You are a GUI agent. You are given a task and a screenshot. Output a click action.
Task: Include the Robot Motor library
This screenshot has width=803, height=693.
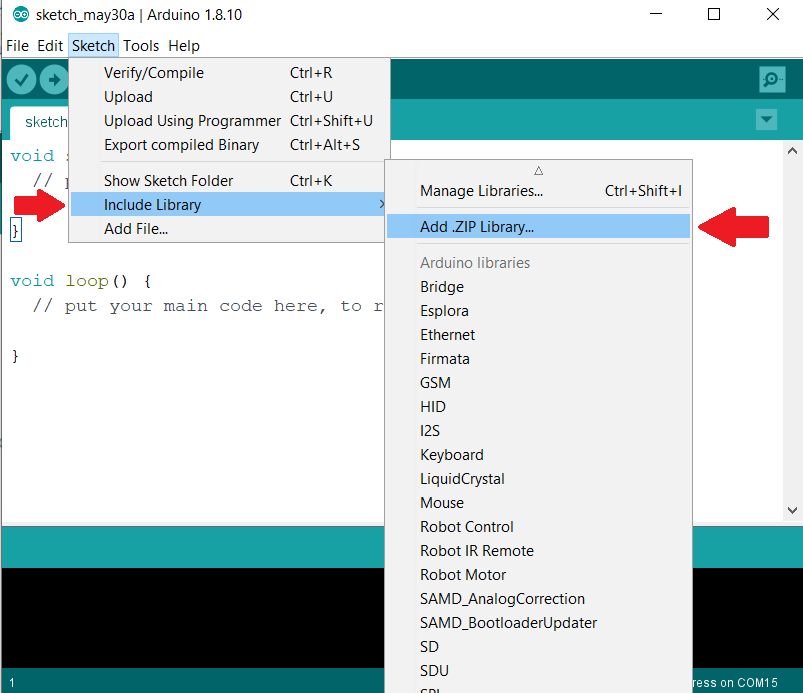[x=538, y=575]
